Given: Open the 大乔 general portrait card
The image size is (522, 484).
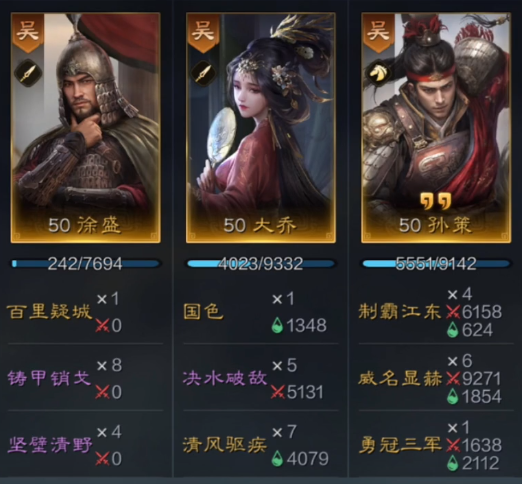Looking at the screenshot, I should point(261,128).
